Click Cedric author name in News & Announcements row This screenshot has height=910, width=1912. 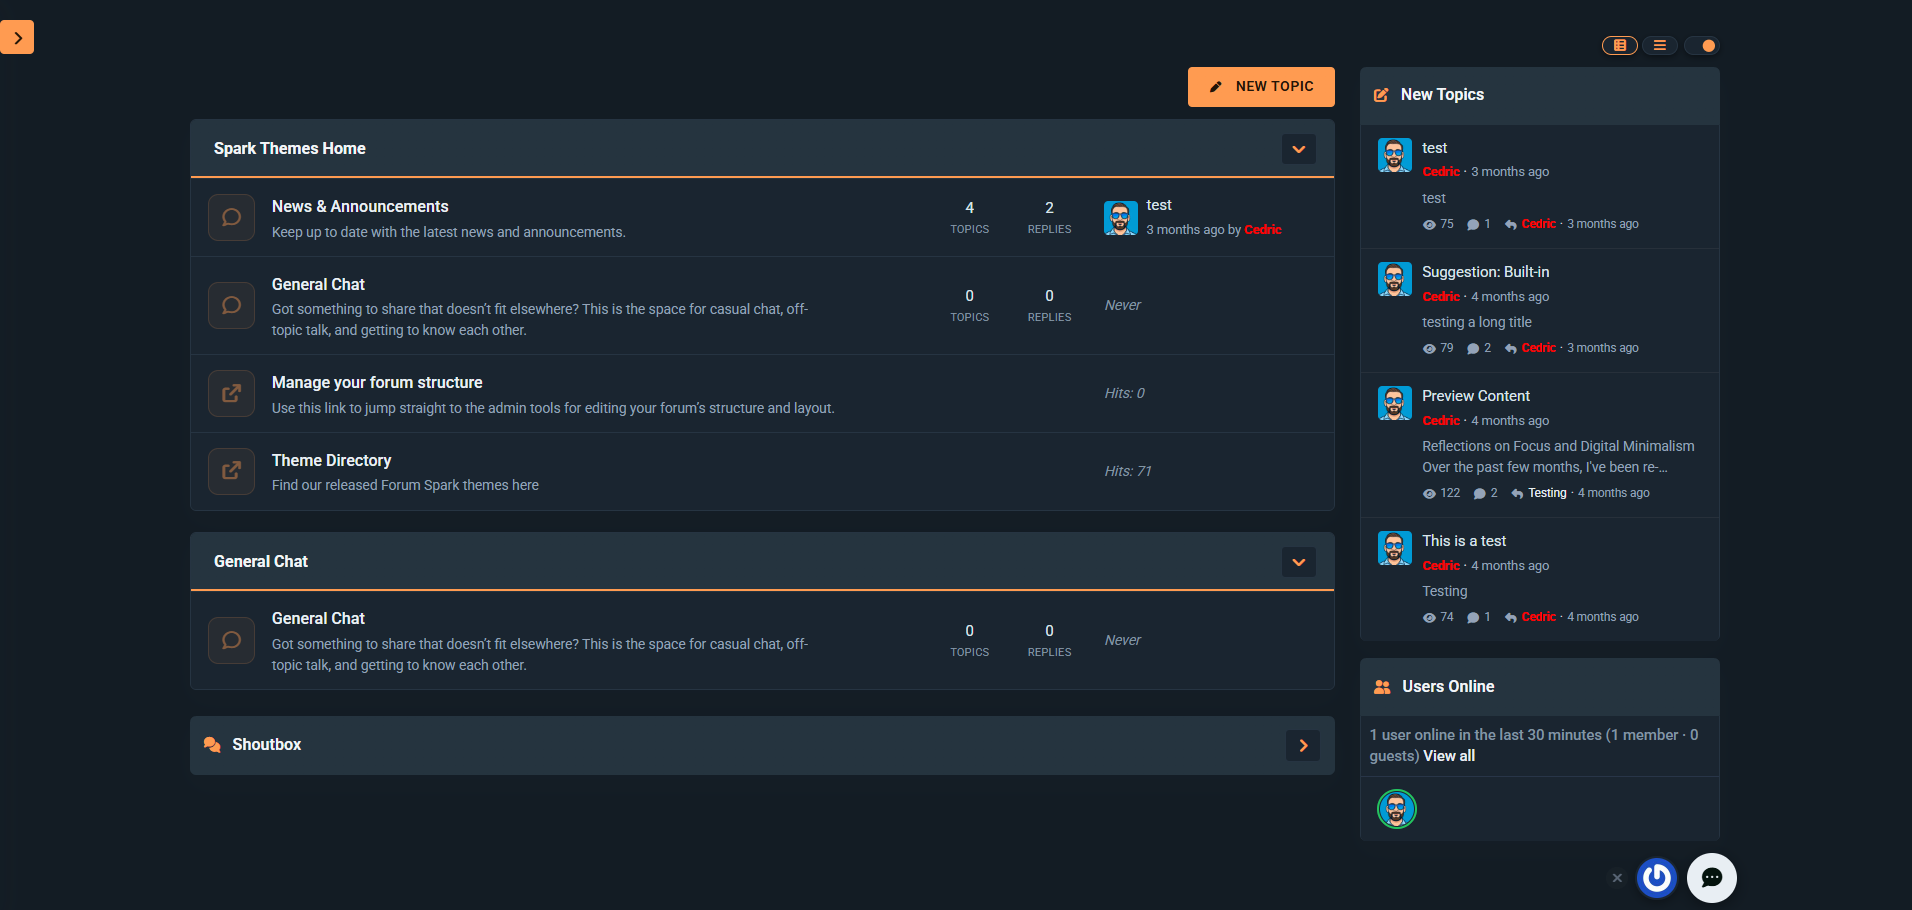1263,230
